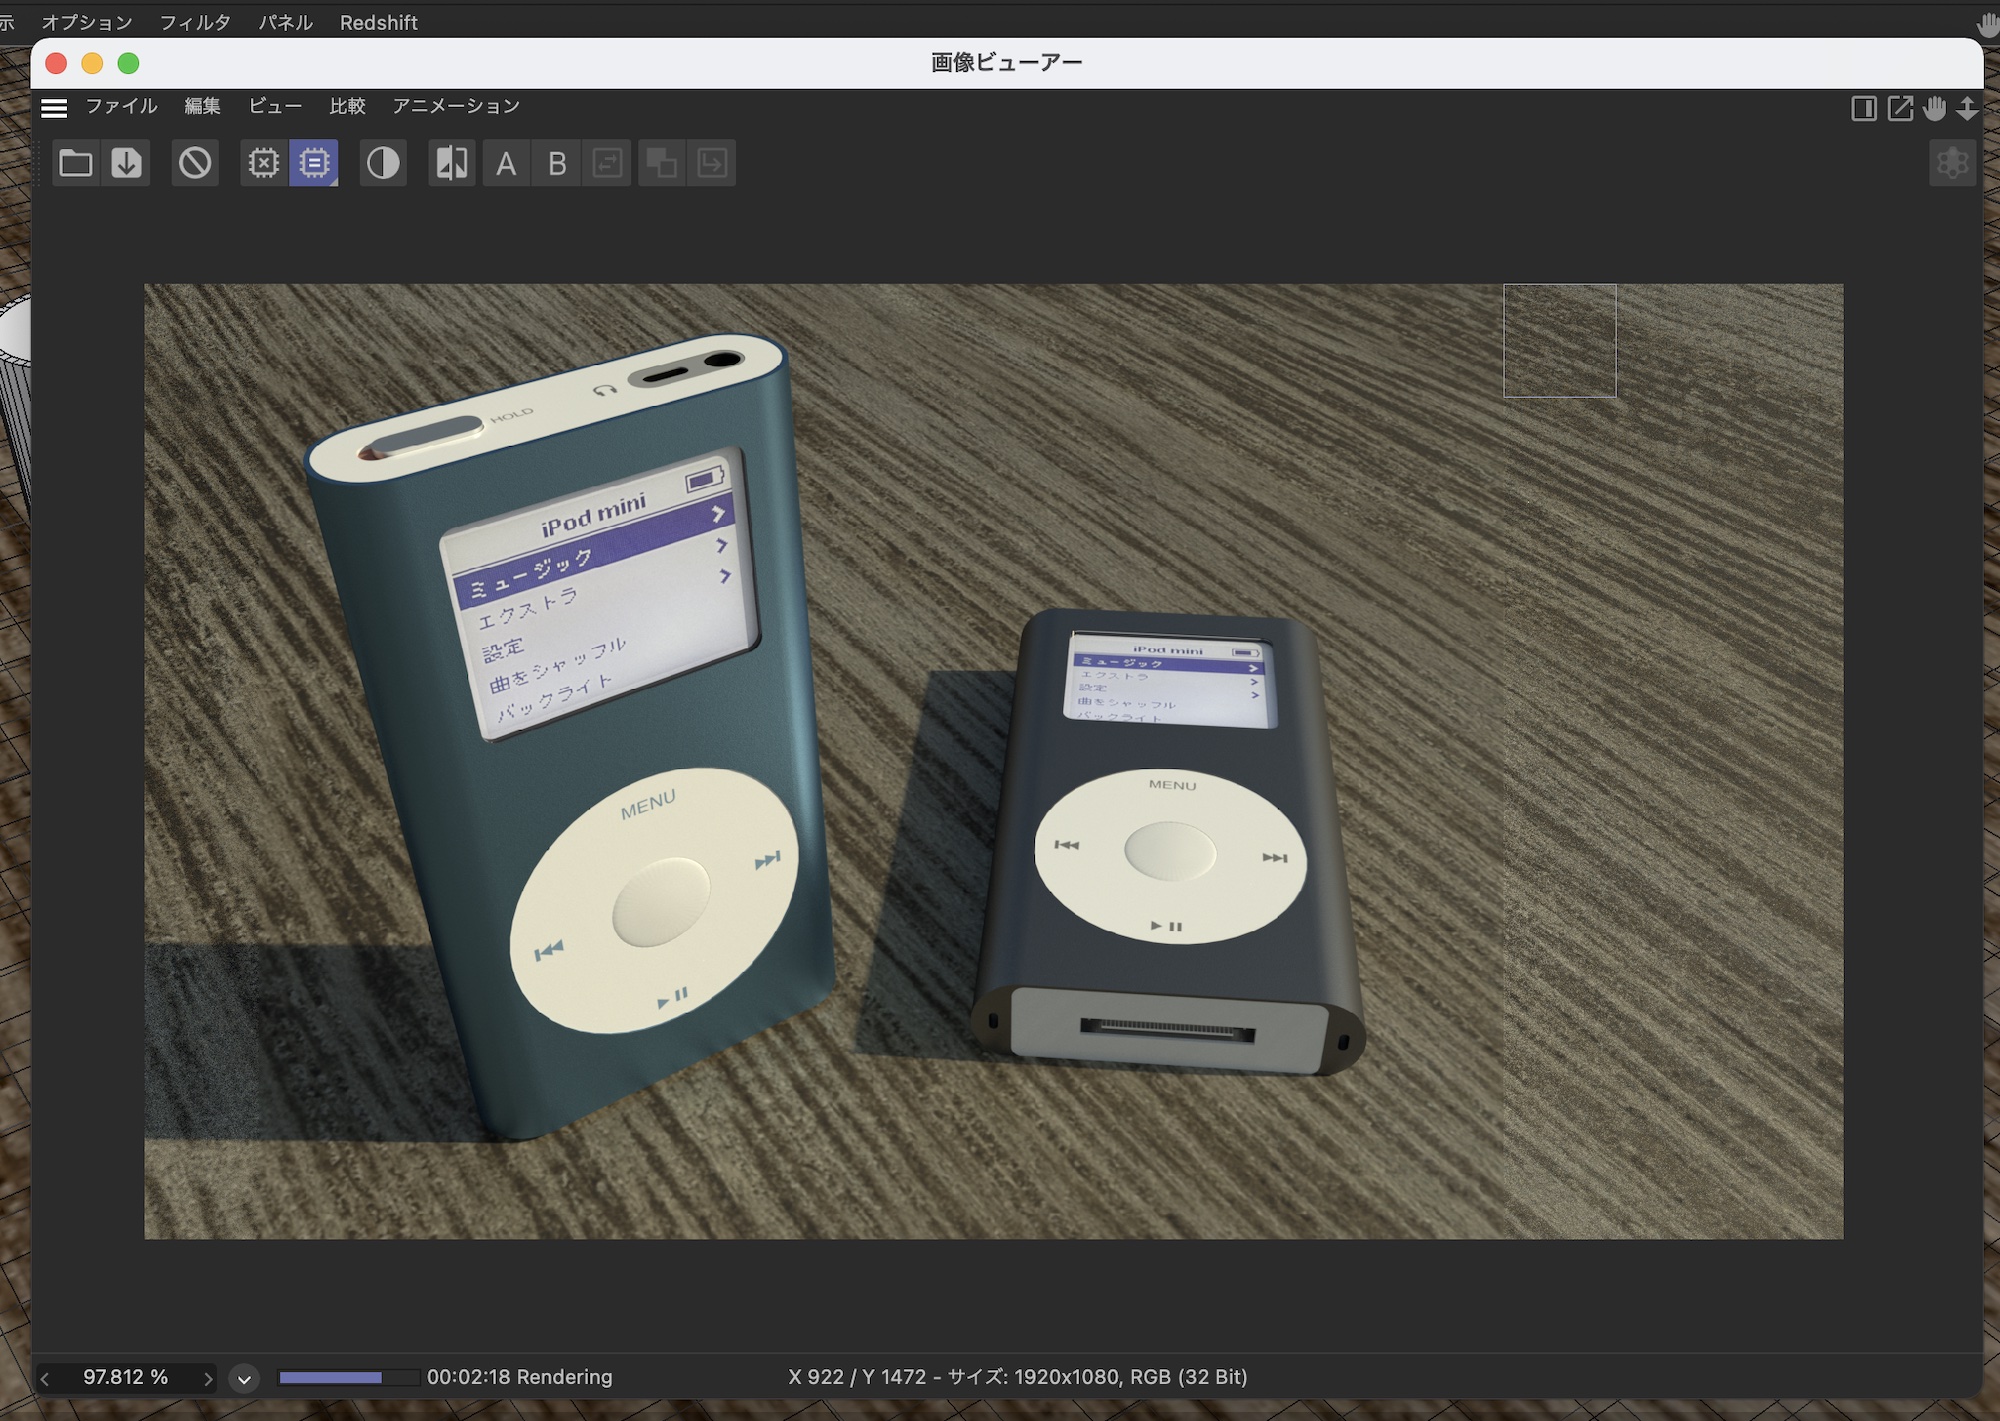The height and width of the screenshot is (1421, 2000).
Task: Set image as A
Action: tap(506, 163)
